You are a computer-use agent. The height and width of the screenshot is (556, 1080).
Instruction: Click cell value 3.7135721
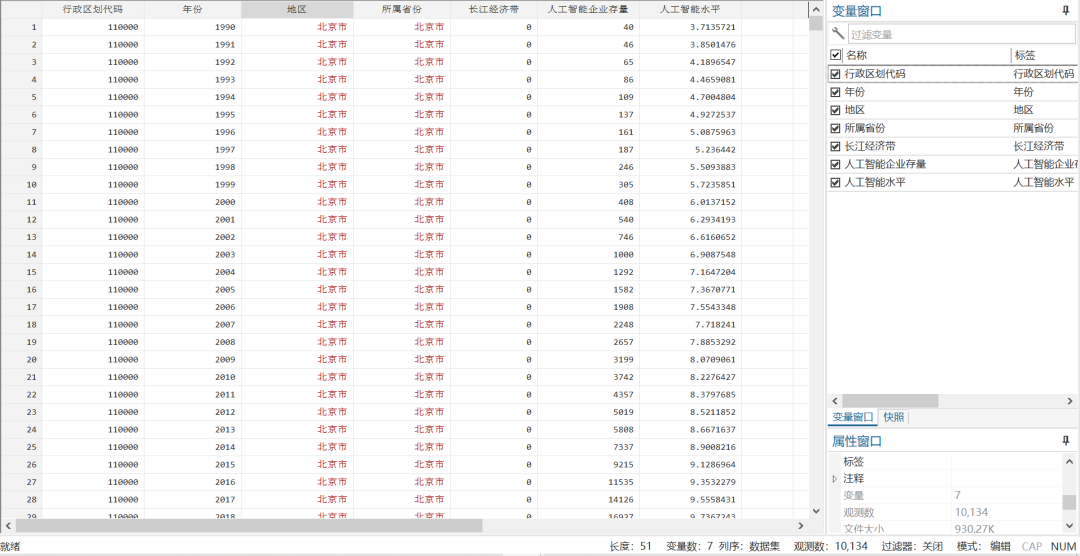(x=690, y=27)
